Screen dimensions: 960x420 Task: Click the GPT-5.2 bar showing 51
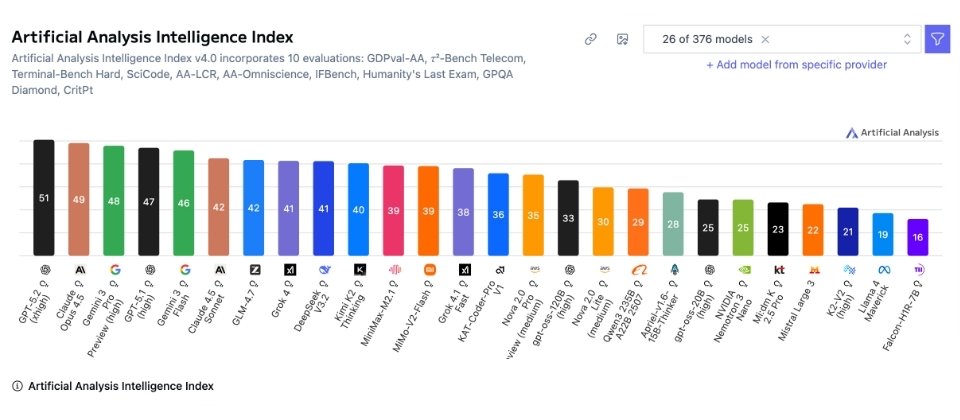(x=44, y=198)
